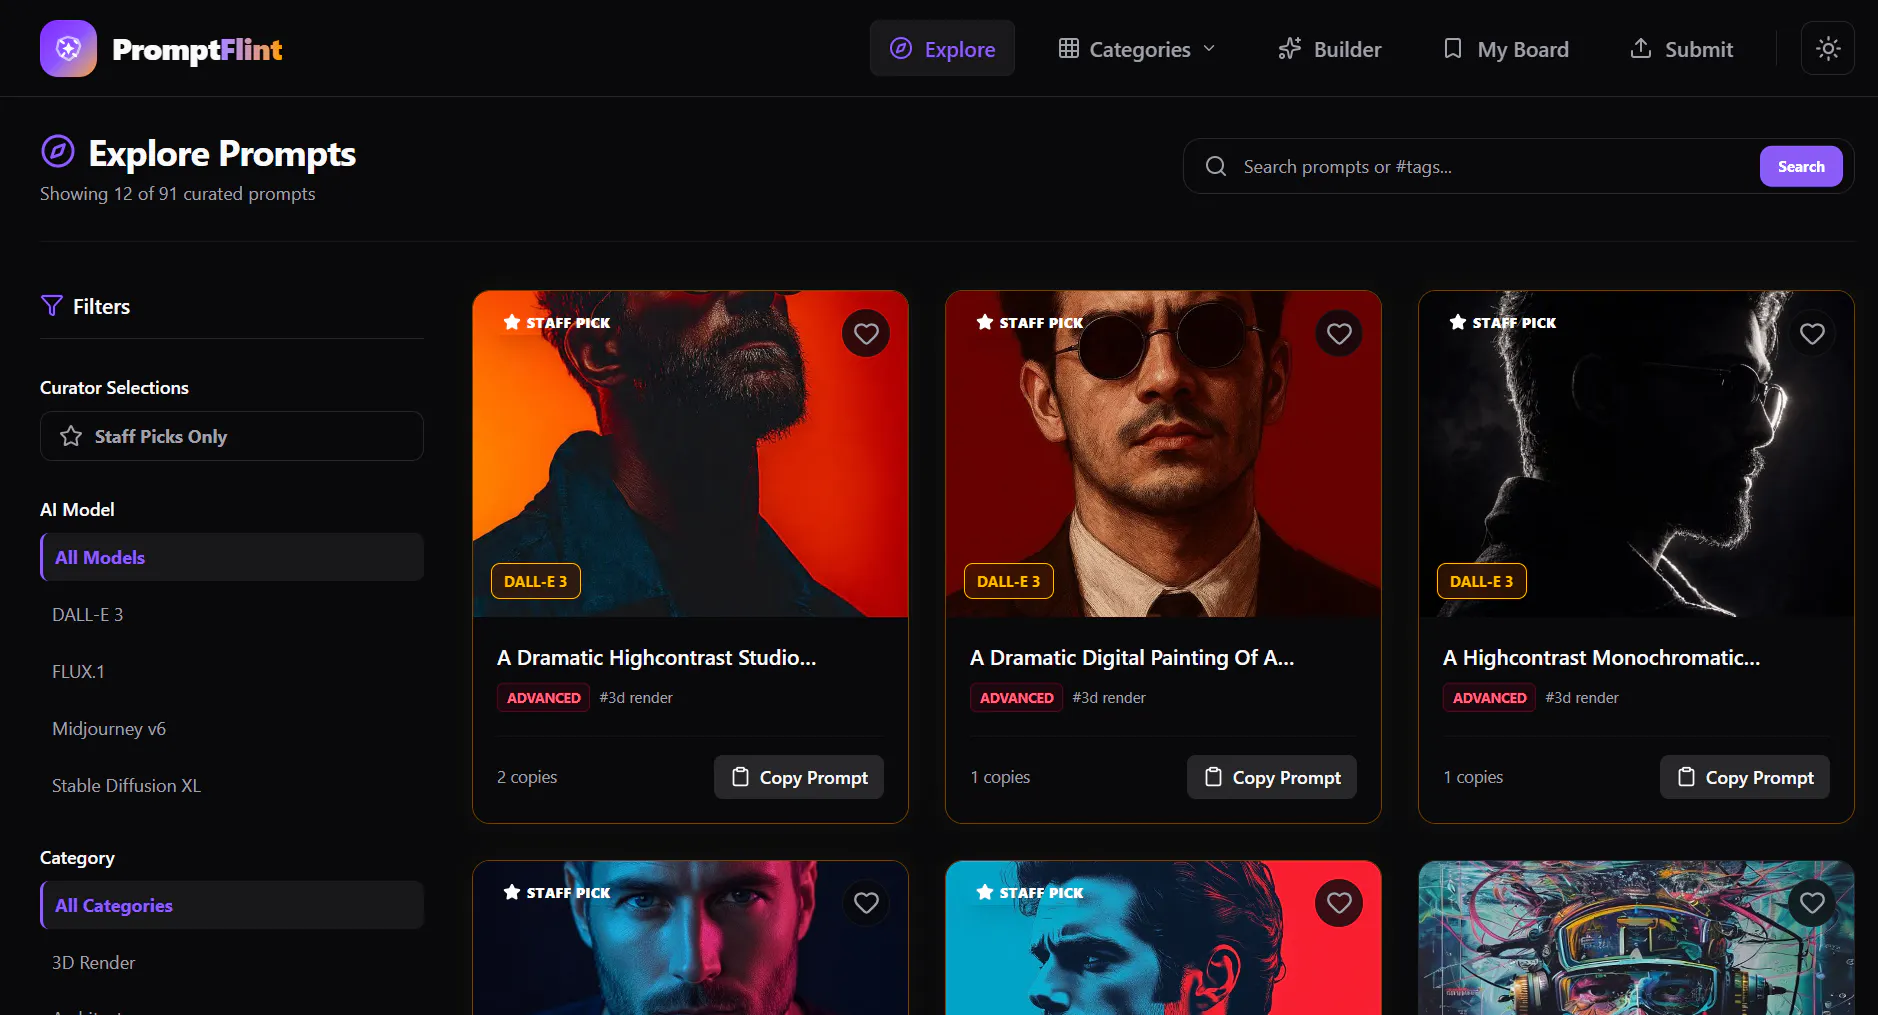Click '2 copies' count text

(527, 777)
